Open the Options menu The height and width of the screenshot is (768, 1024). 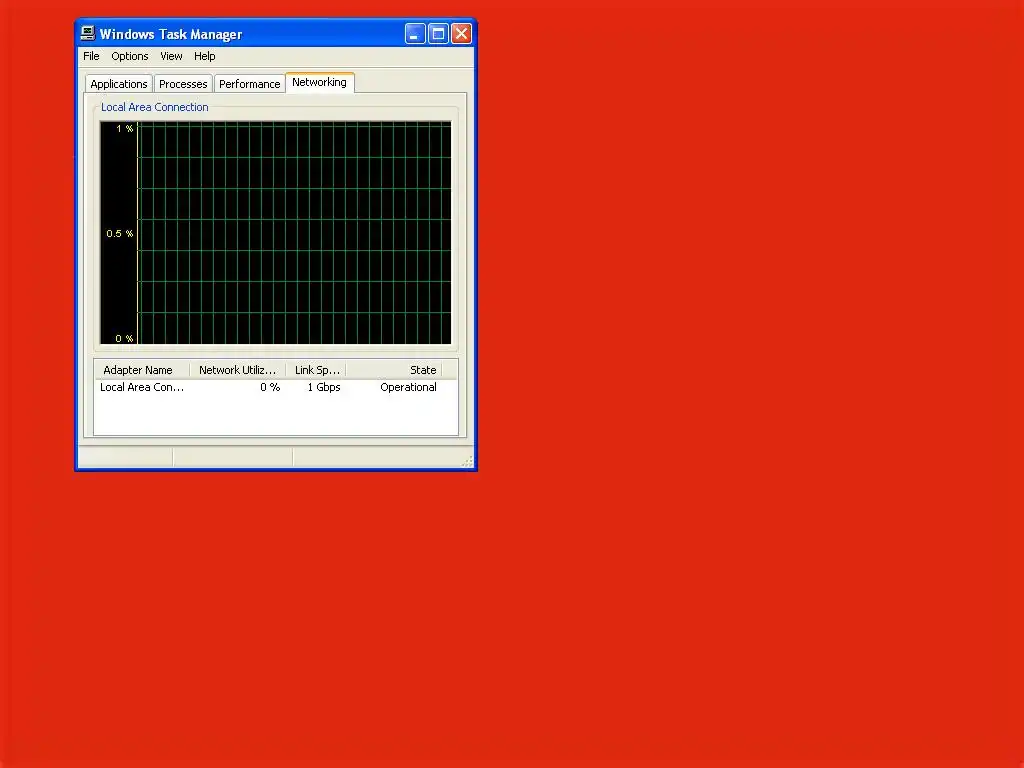pyautogui.click(x=129, y=56)
